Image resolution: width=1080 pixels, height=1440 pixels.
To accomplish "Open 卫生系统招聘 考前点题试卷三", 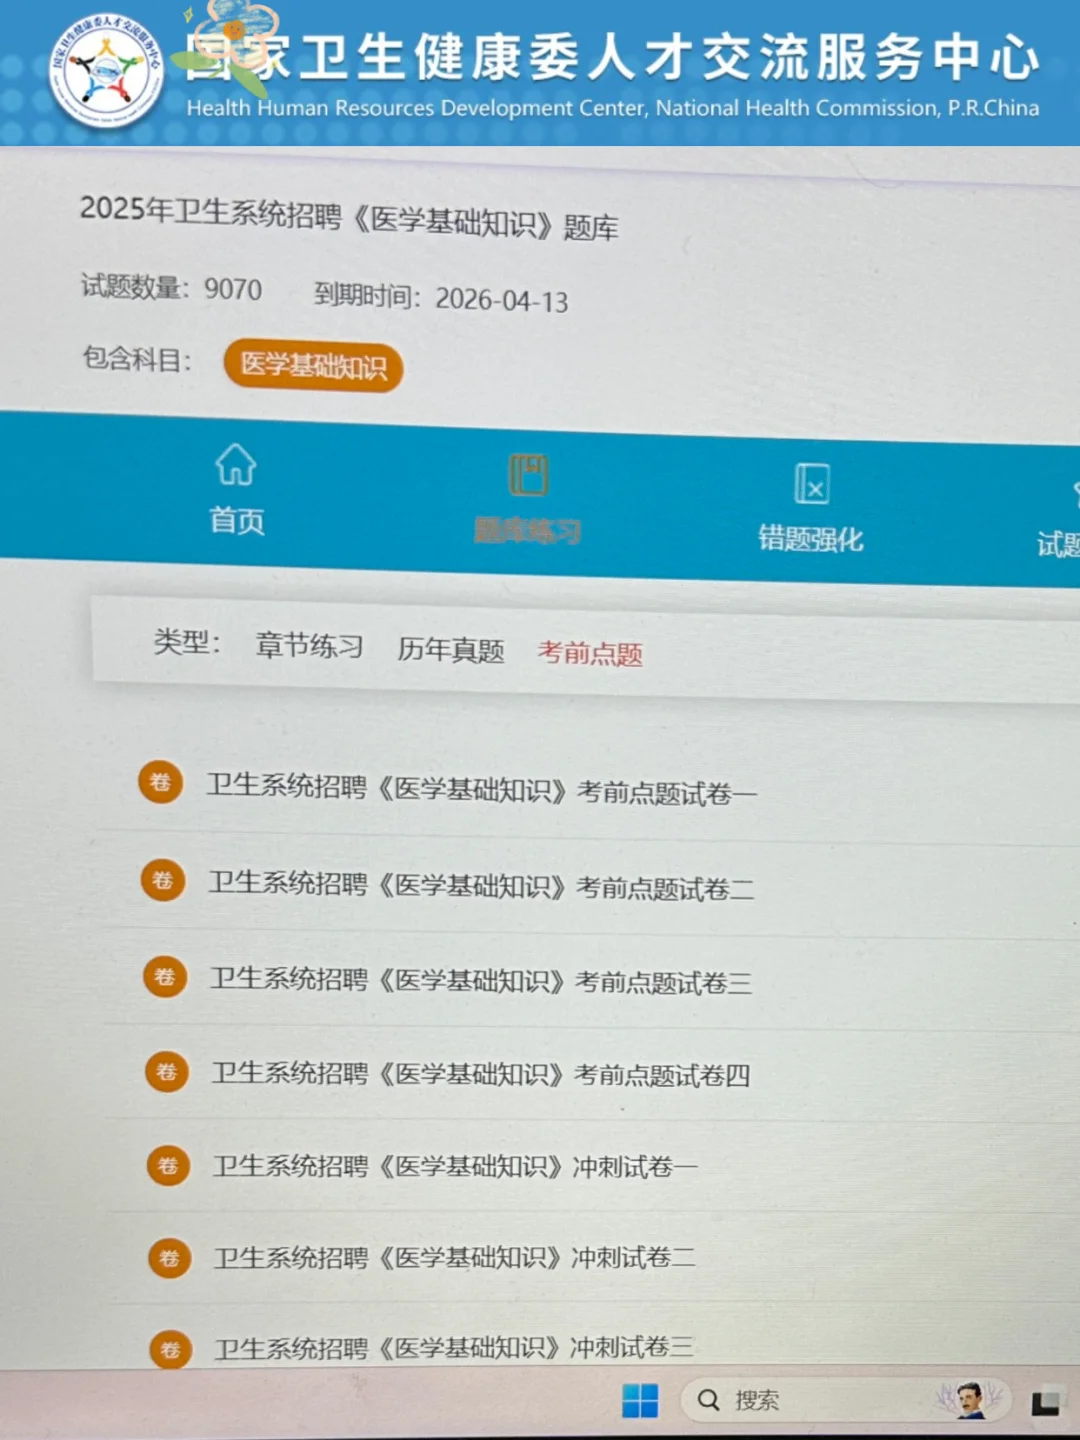I will click(482, 981).
